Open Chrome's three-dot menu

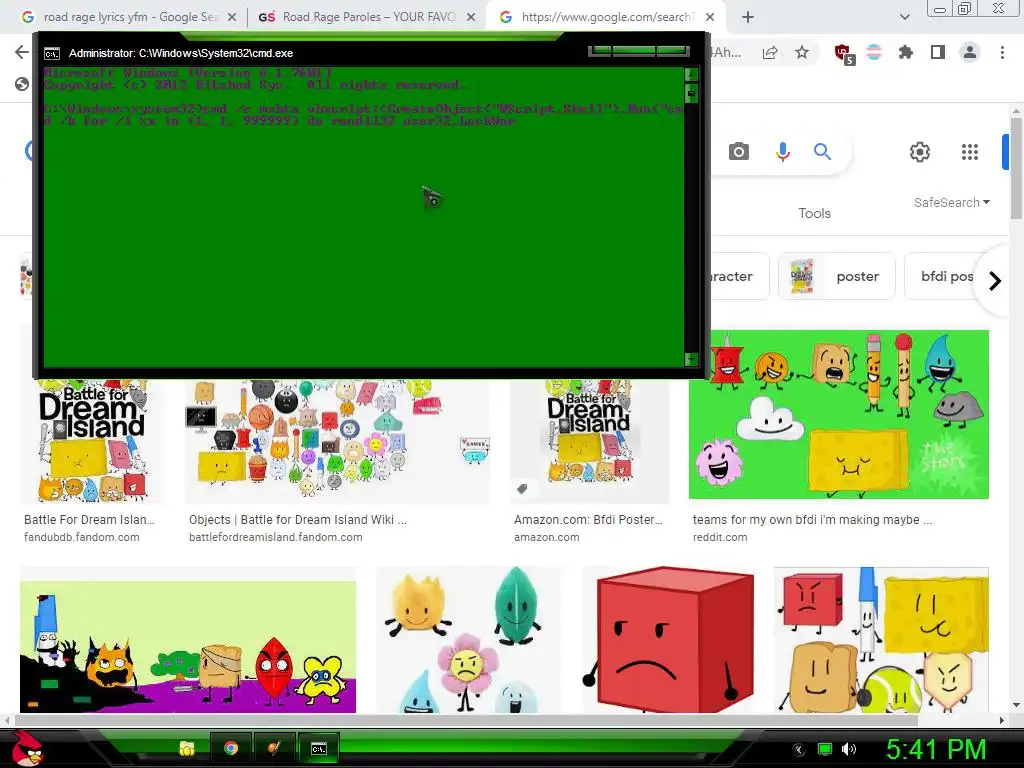coord(1002,52)
